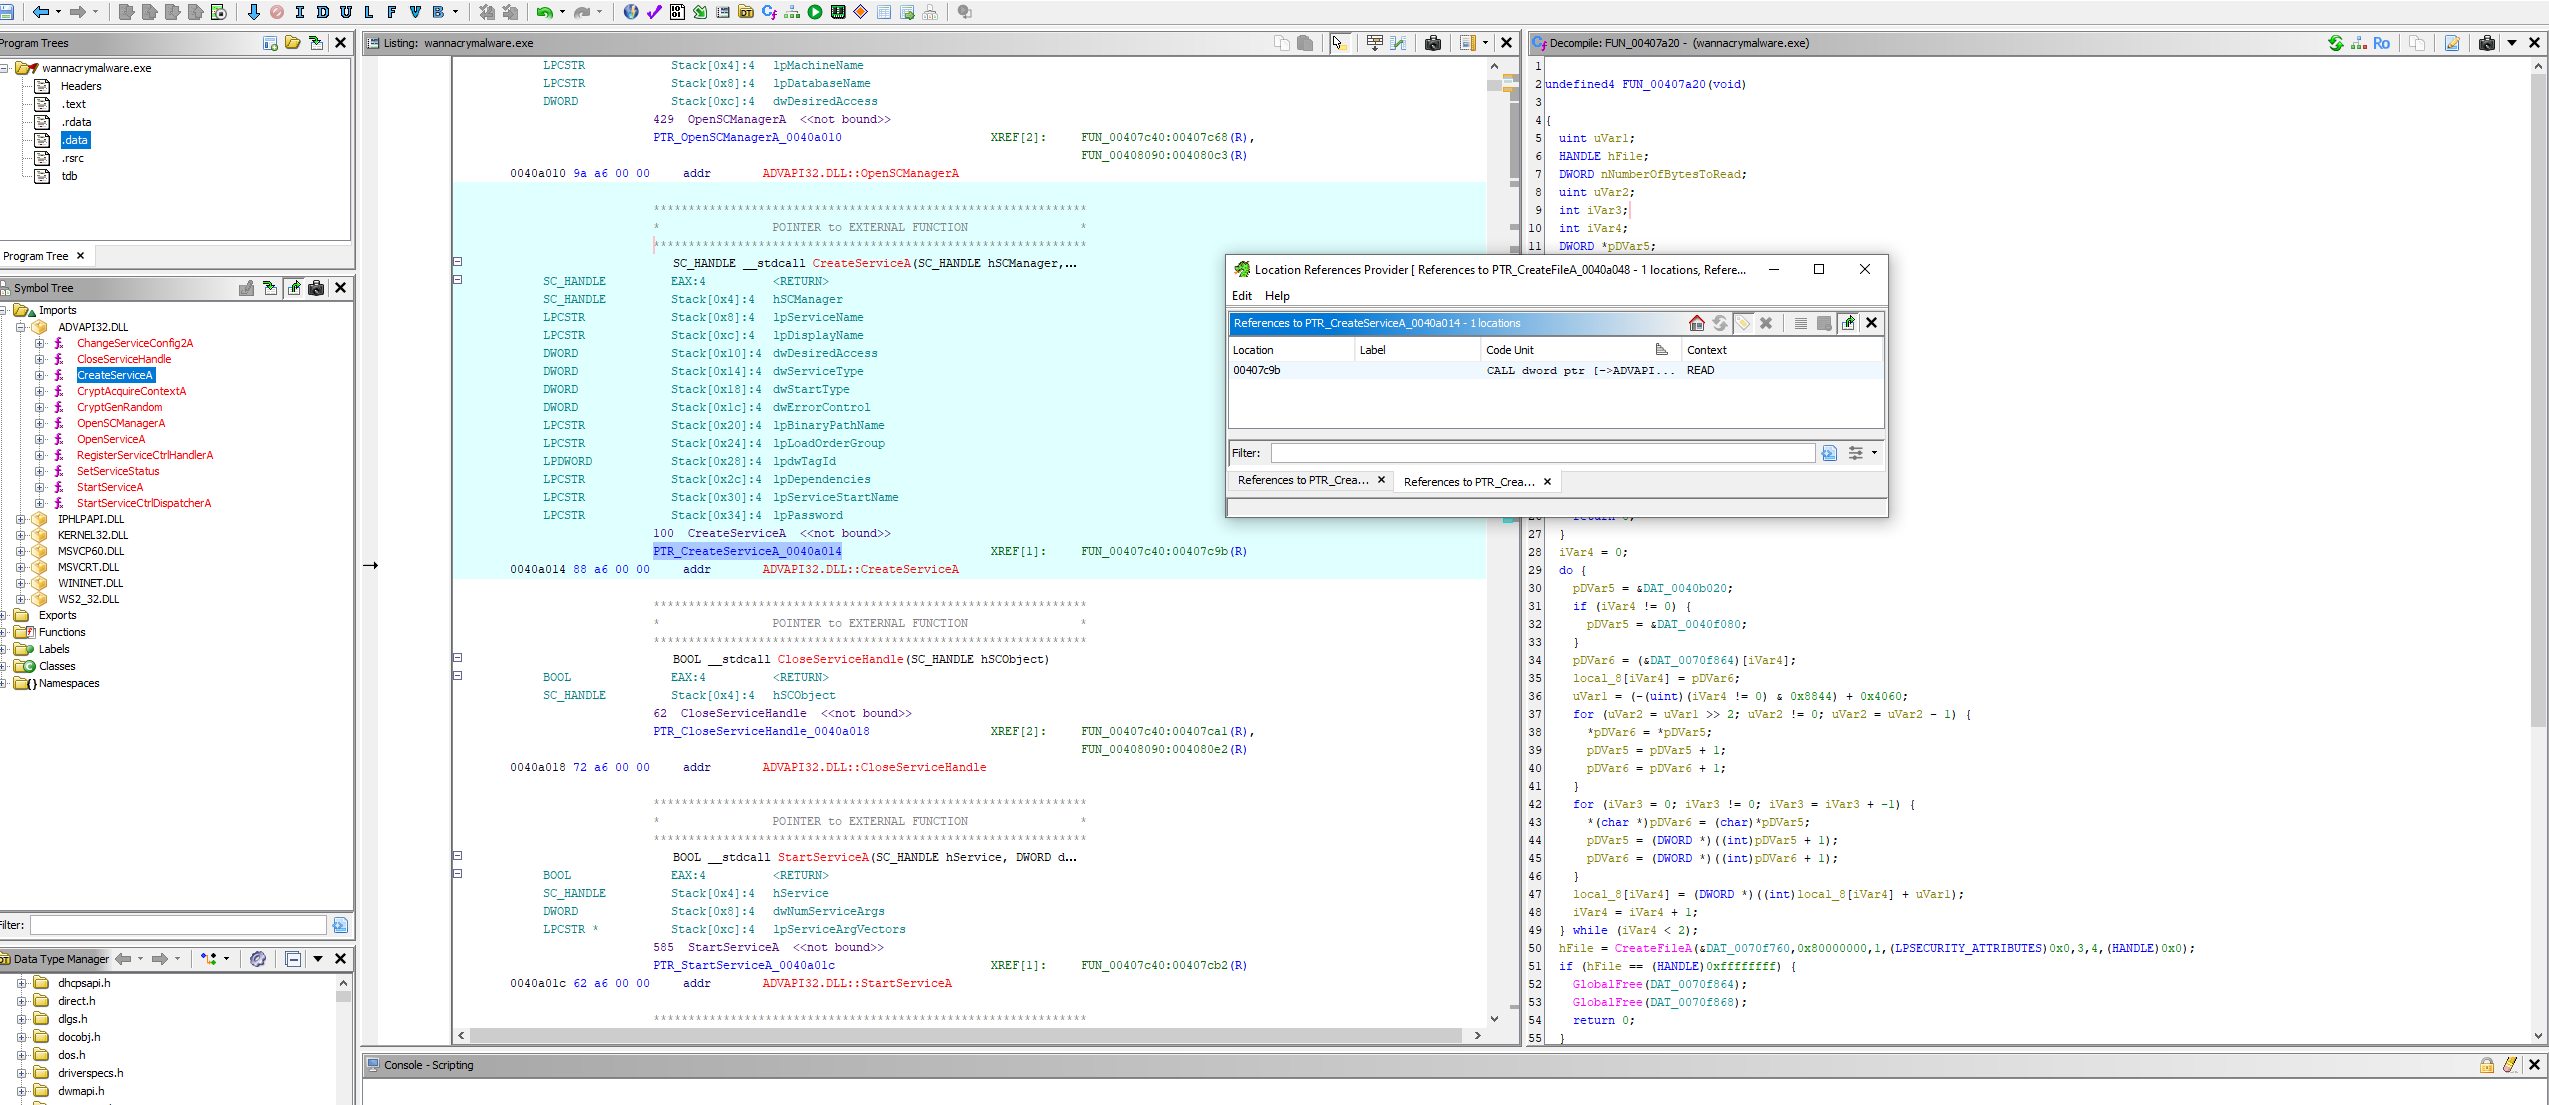This screenshot has height=1105, width=2549.
Task: Collapse the ADVAPI32.DLL imports folder
Action: click(x=20, y=327)
